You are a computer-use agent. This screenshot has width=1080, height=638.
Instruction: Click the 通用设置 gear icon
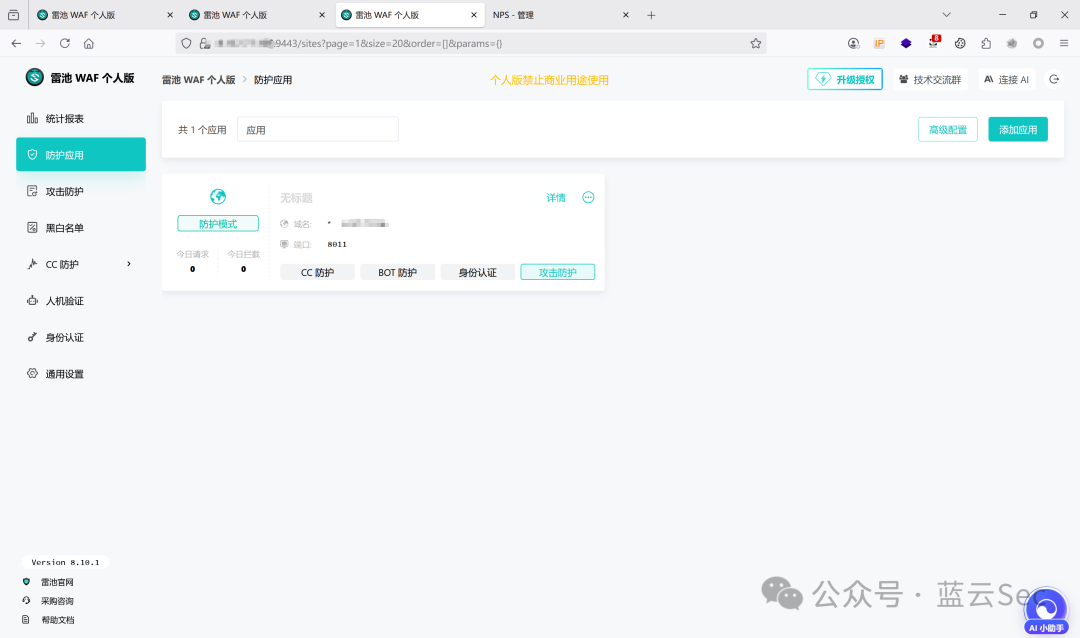(32, 373)
